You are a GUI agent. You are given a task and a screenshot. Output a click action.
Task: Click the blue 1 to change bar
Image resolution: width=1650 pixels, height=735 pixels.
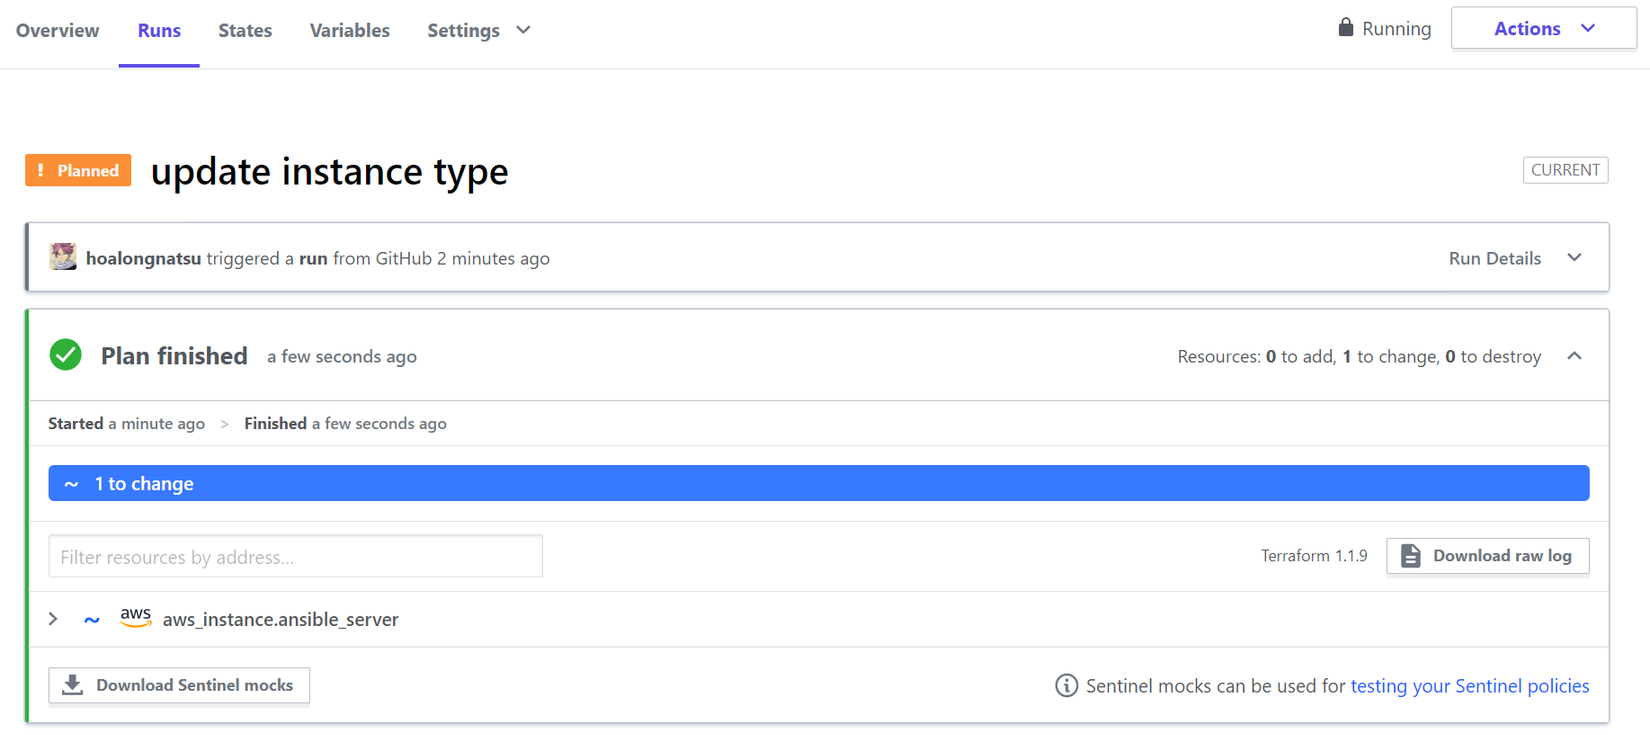[818, 484]
